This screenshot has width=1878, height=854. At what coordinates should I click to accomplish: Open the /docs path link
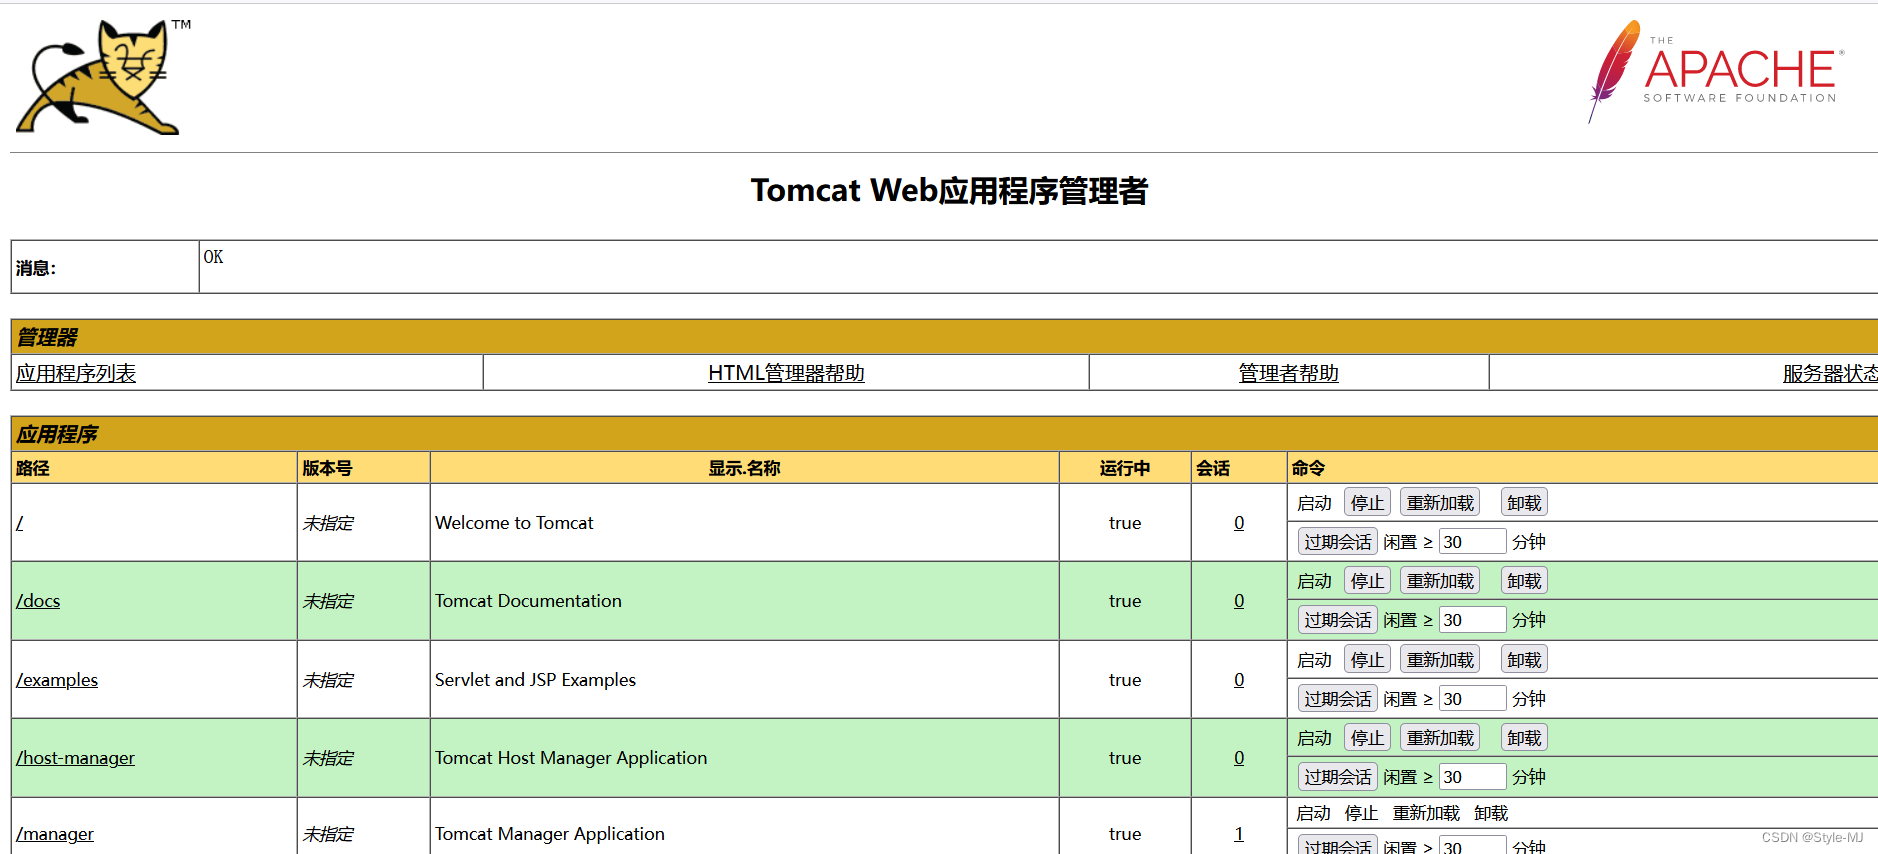[38, 601]
